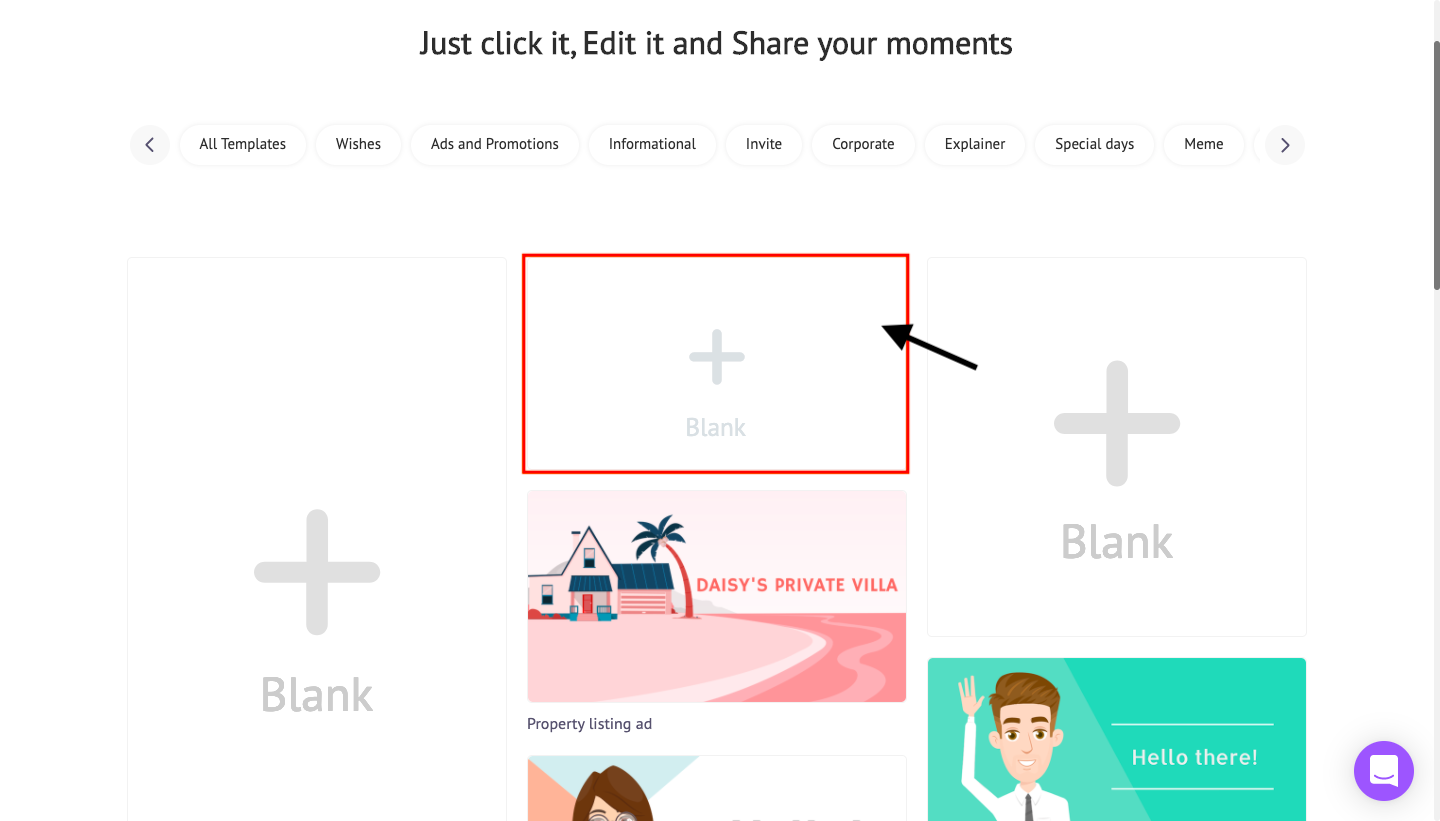The height and width of the screenshot is (821, 1440).
Task: Click the Property listing ad label
Action: [x=590, y=724]
